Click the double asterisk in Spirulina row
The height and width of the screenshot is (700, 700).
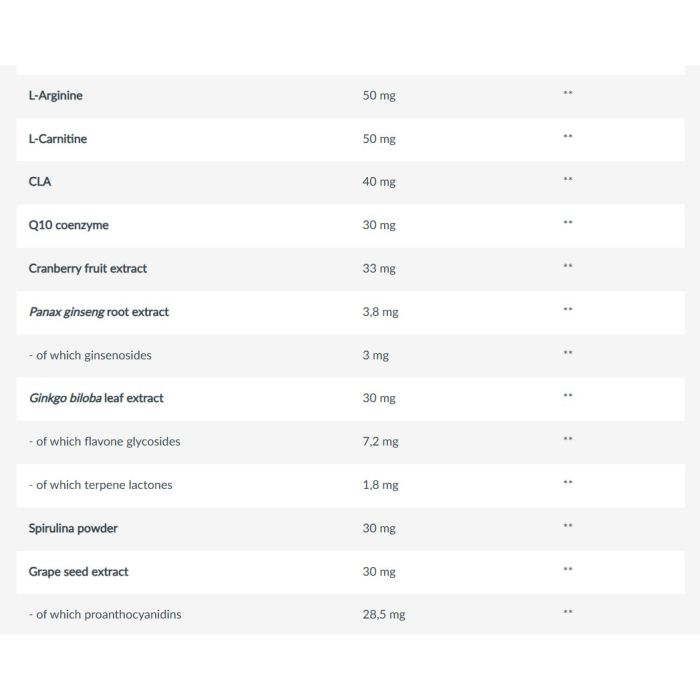coord(568,525)
